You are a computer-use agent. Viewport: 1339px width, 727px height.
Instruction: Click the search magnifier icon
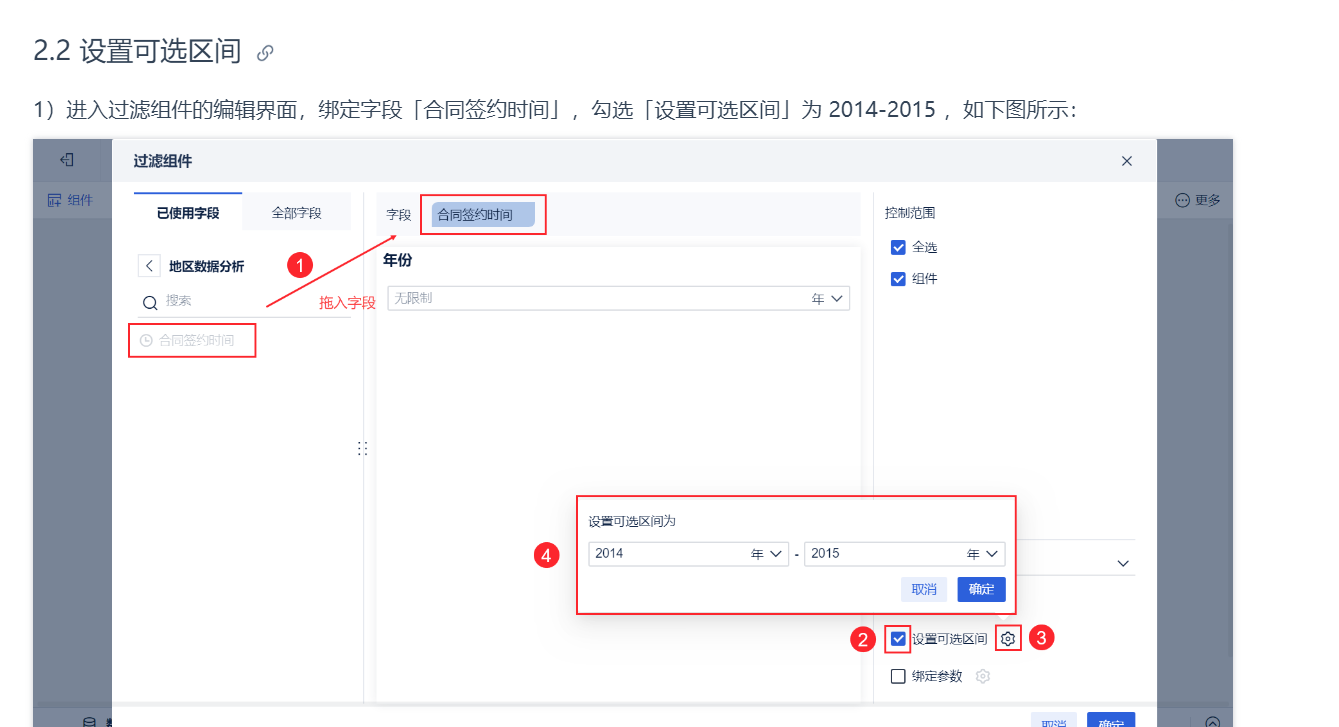pyautogui.click(x=150, y=302)
